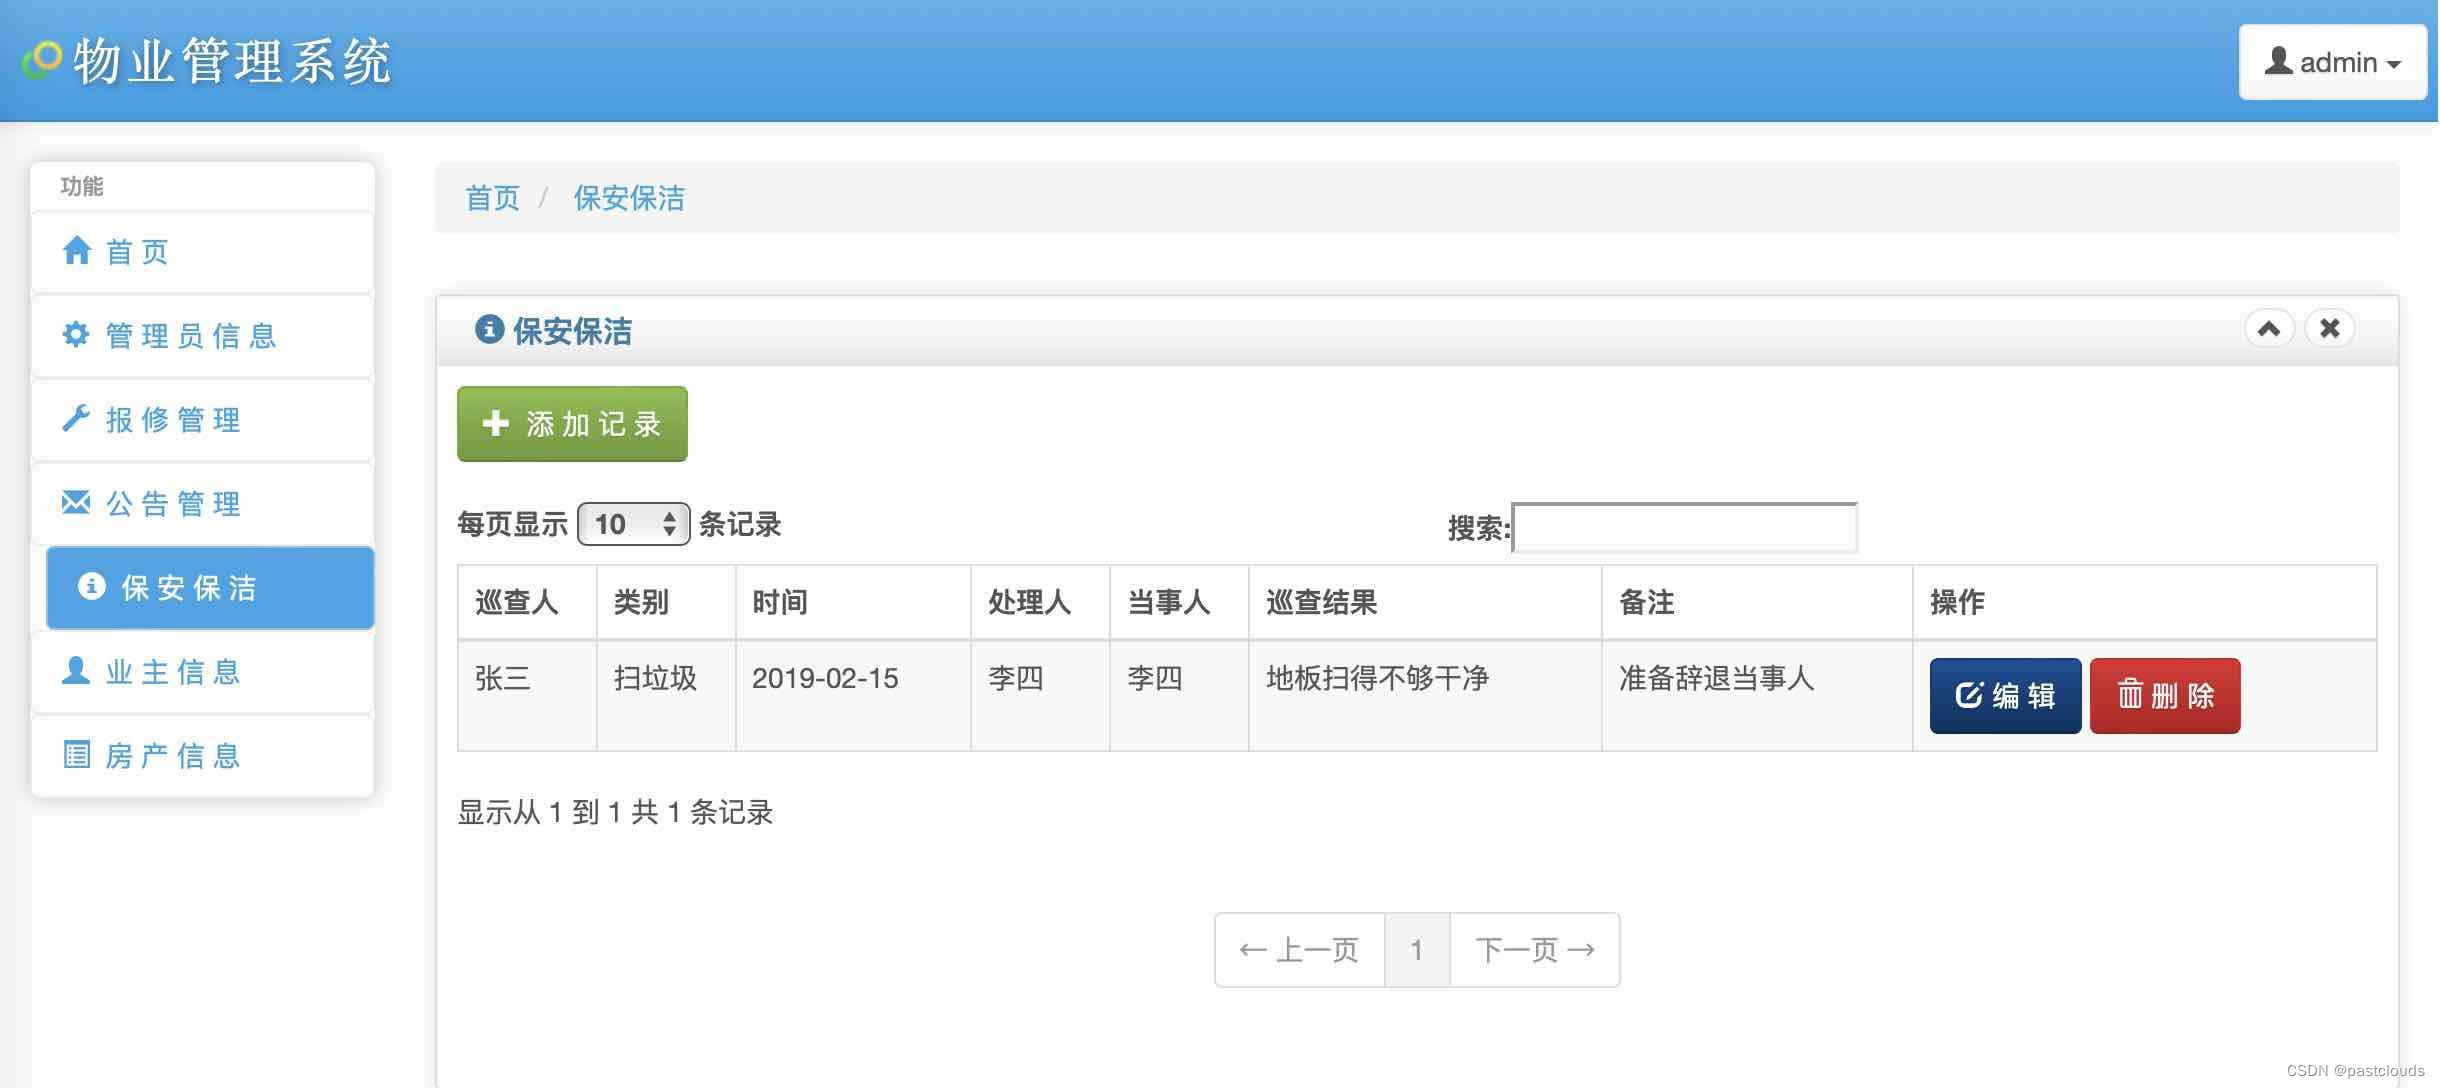2440x1088 pixels.
Task: Collapse the 保安保洁 panel with the chevron
Action: click(2269, 329)
